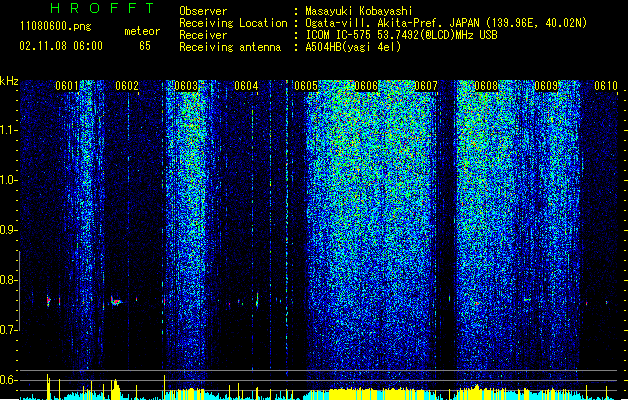This screenshot has width=629, height=400.
Task: Click the Receiving antenna label
Action: (230, 47)
